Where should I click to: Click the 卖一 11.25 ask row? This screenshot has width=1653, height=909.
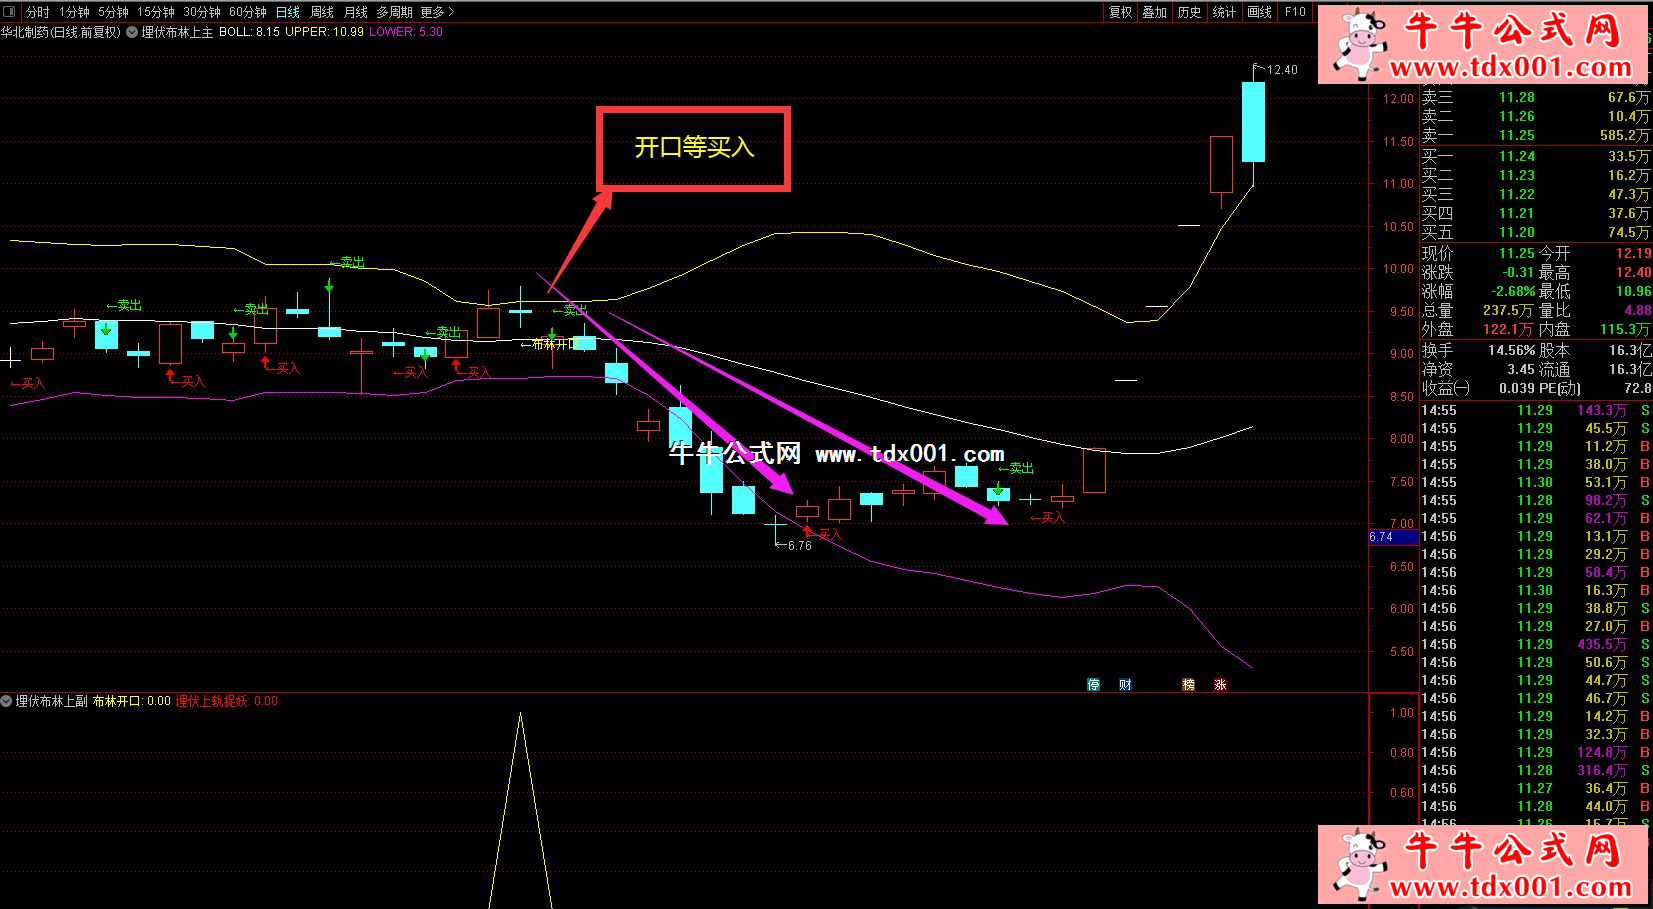(x=1535, y=135)
